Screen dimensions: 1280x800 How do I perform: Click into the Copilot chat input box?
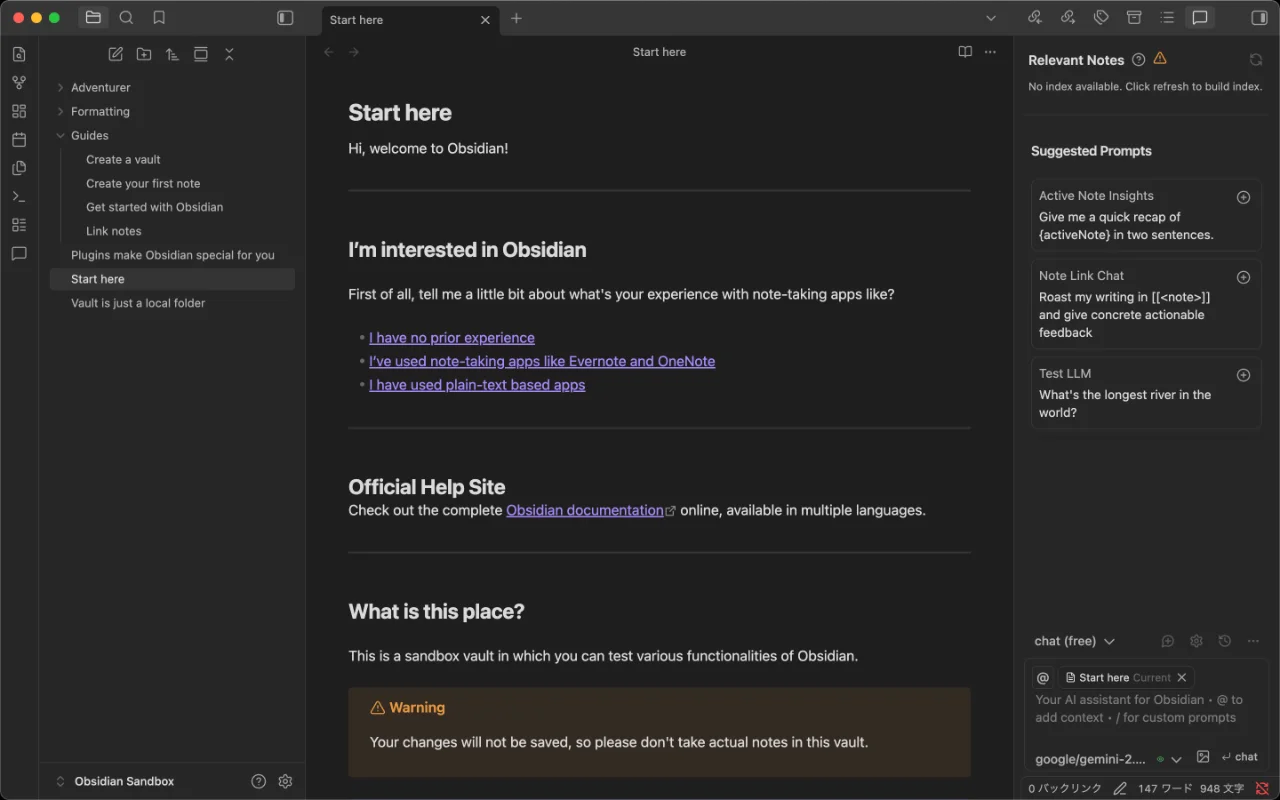1145,709
